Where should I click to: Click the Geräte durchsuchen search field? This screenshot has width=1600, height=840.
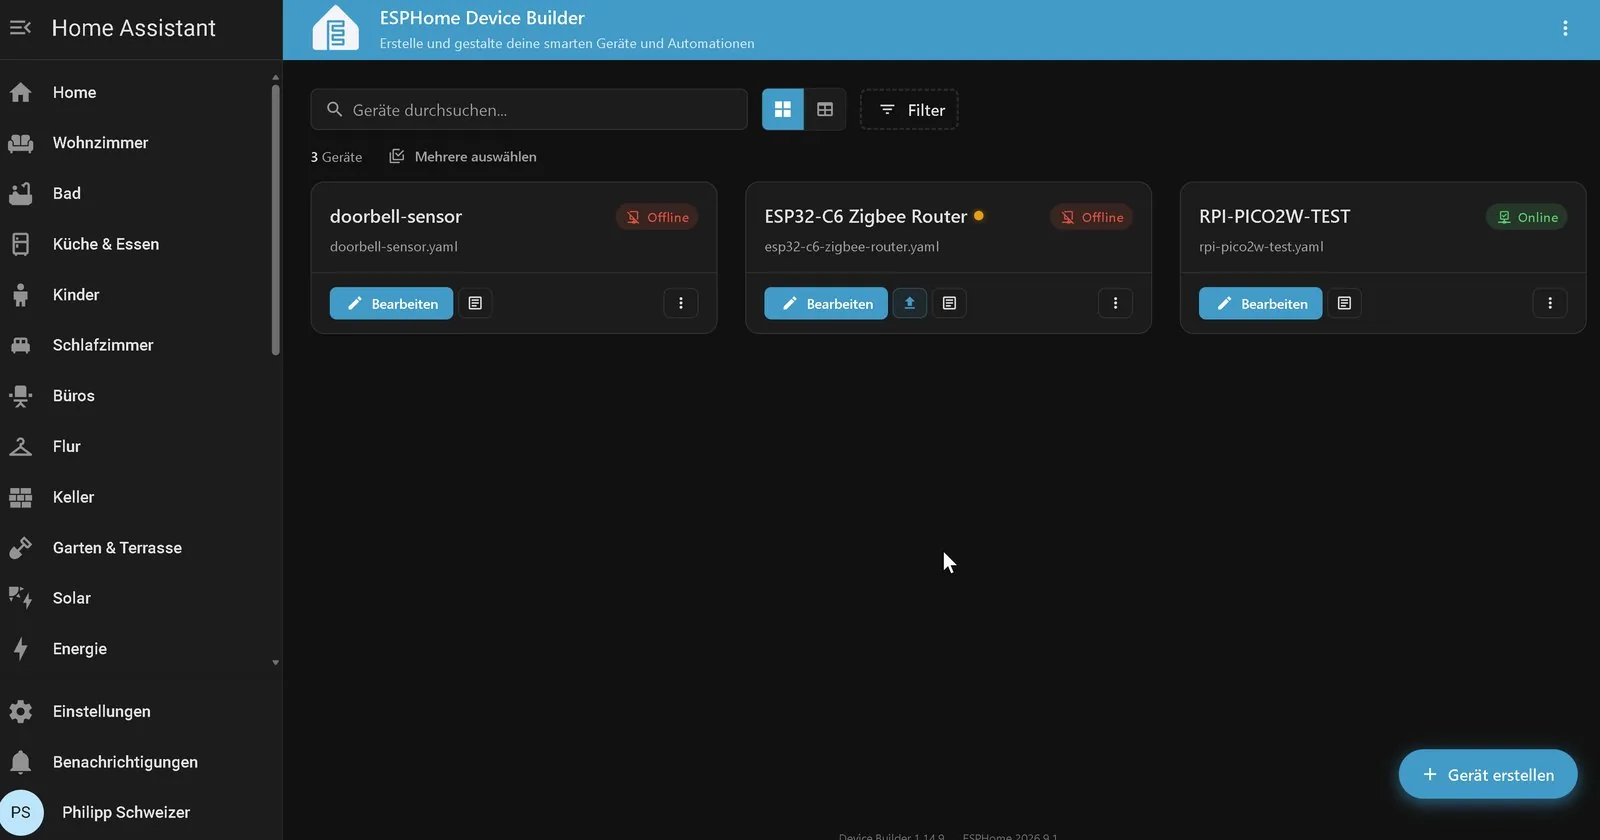(529, 110)
